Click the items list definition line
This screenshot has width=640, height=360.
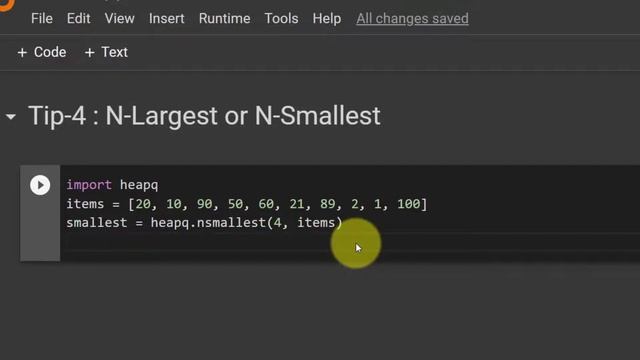[x=247, y=204]
